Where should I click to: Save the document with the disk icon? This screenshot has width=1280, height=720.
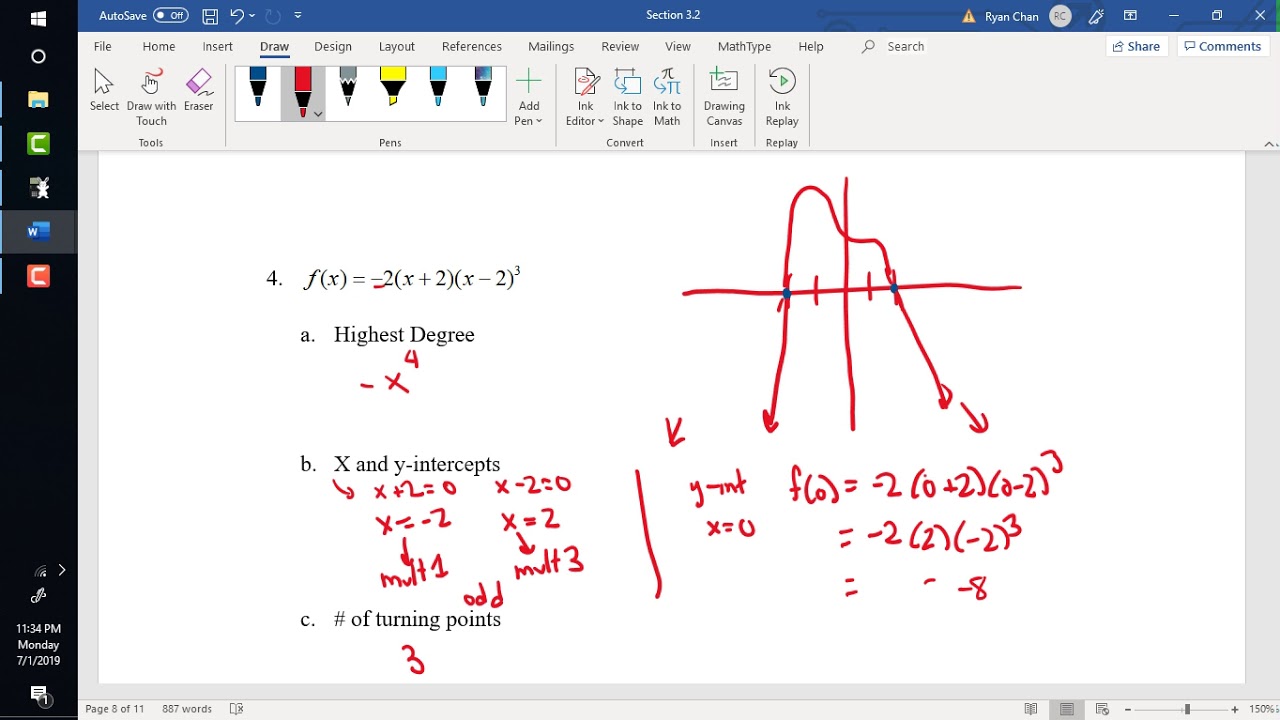210,16
